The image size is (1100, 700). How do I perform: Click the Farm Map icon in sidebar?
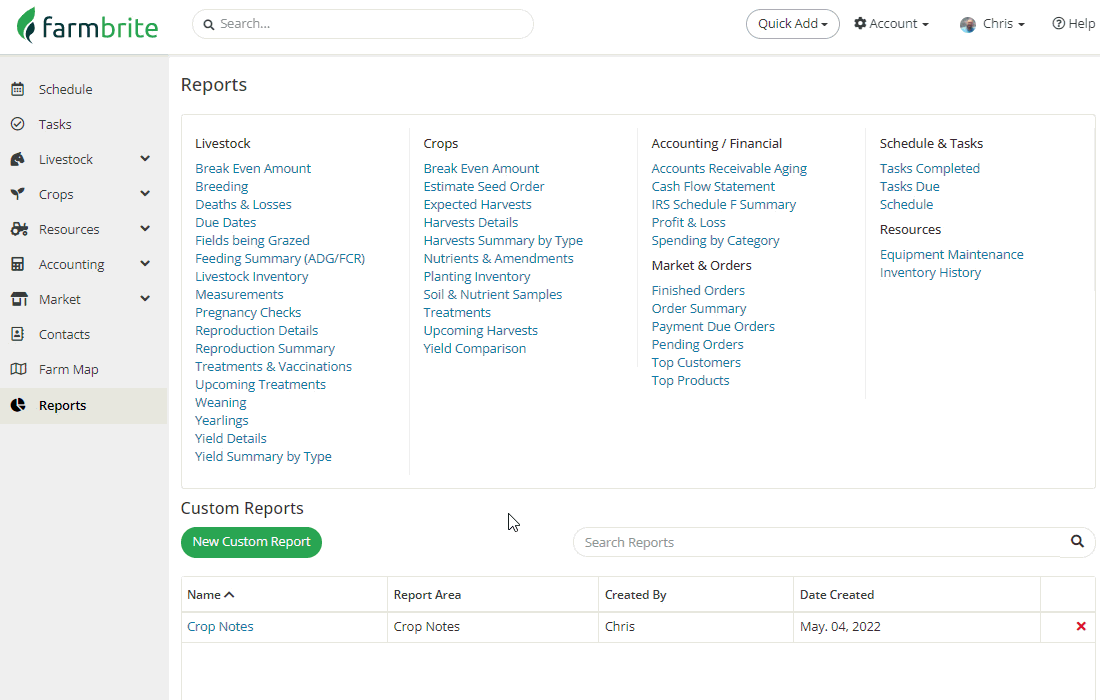[18, 369]
